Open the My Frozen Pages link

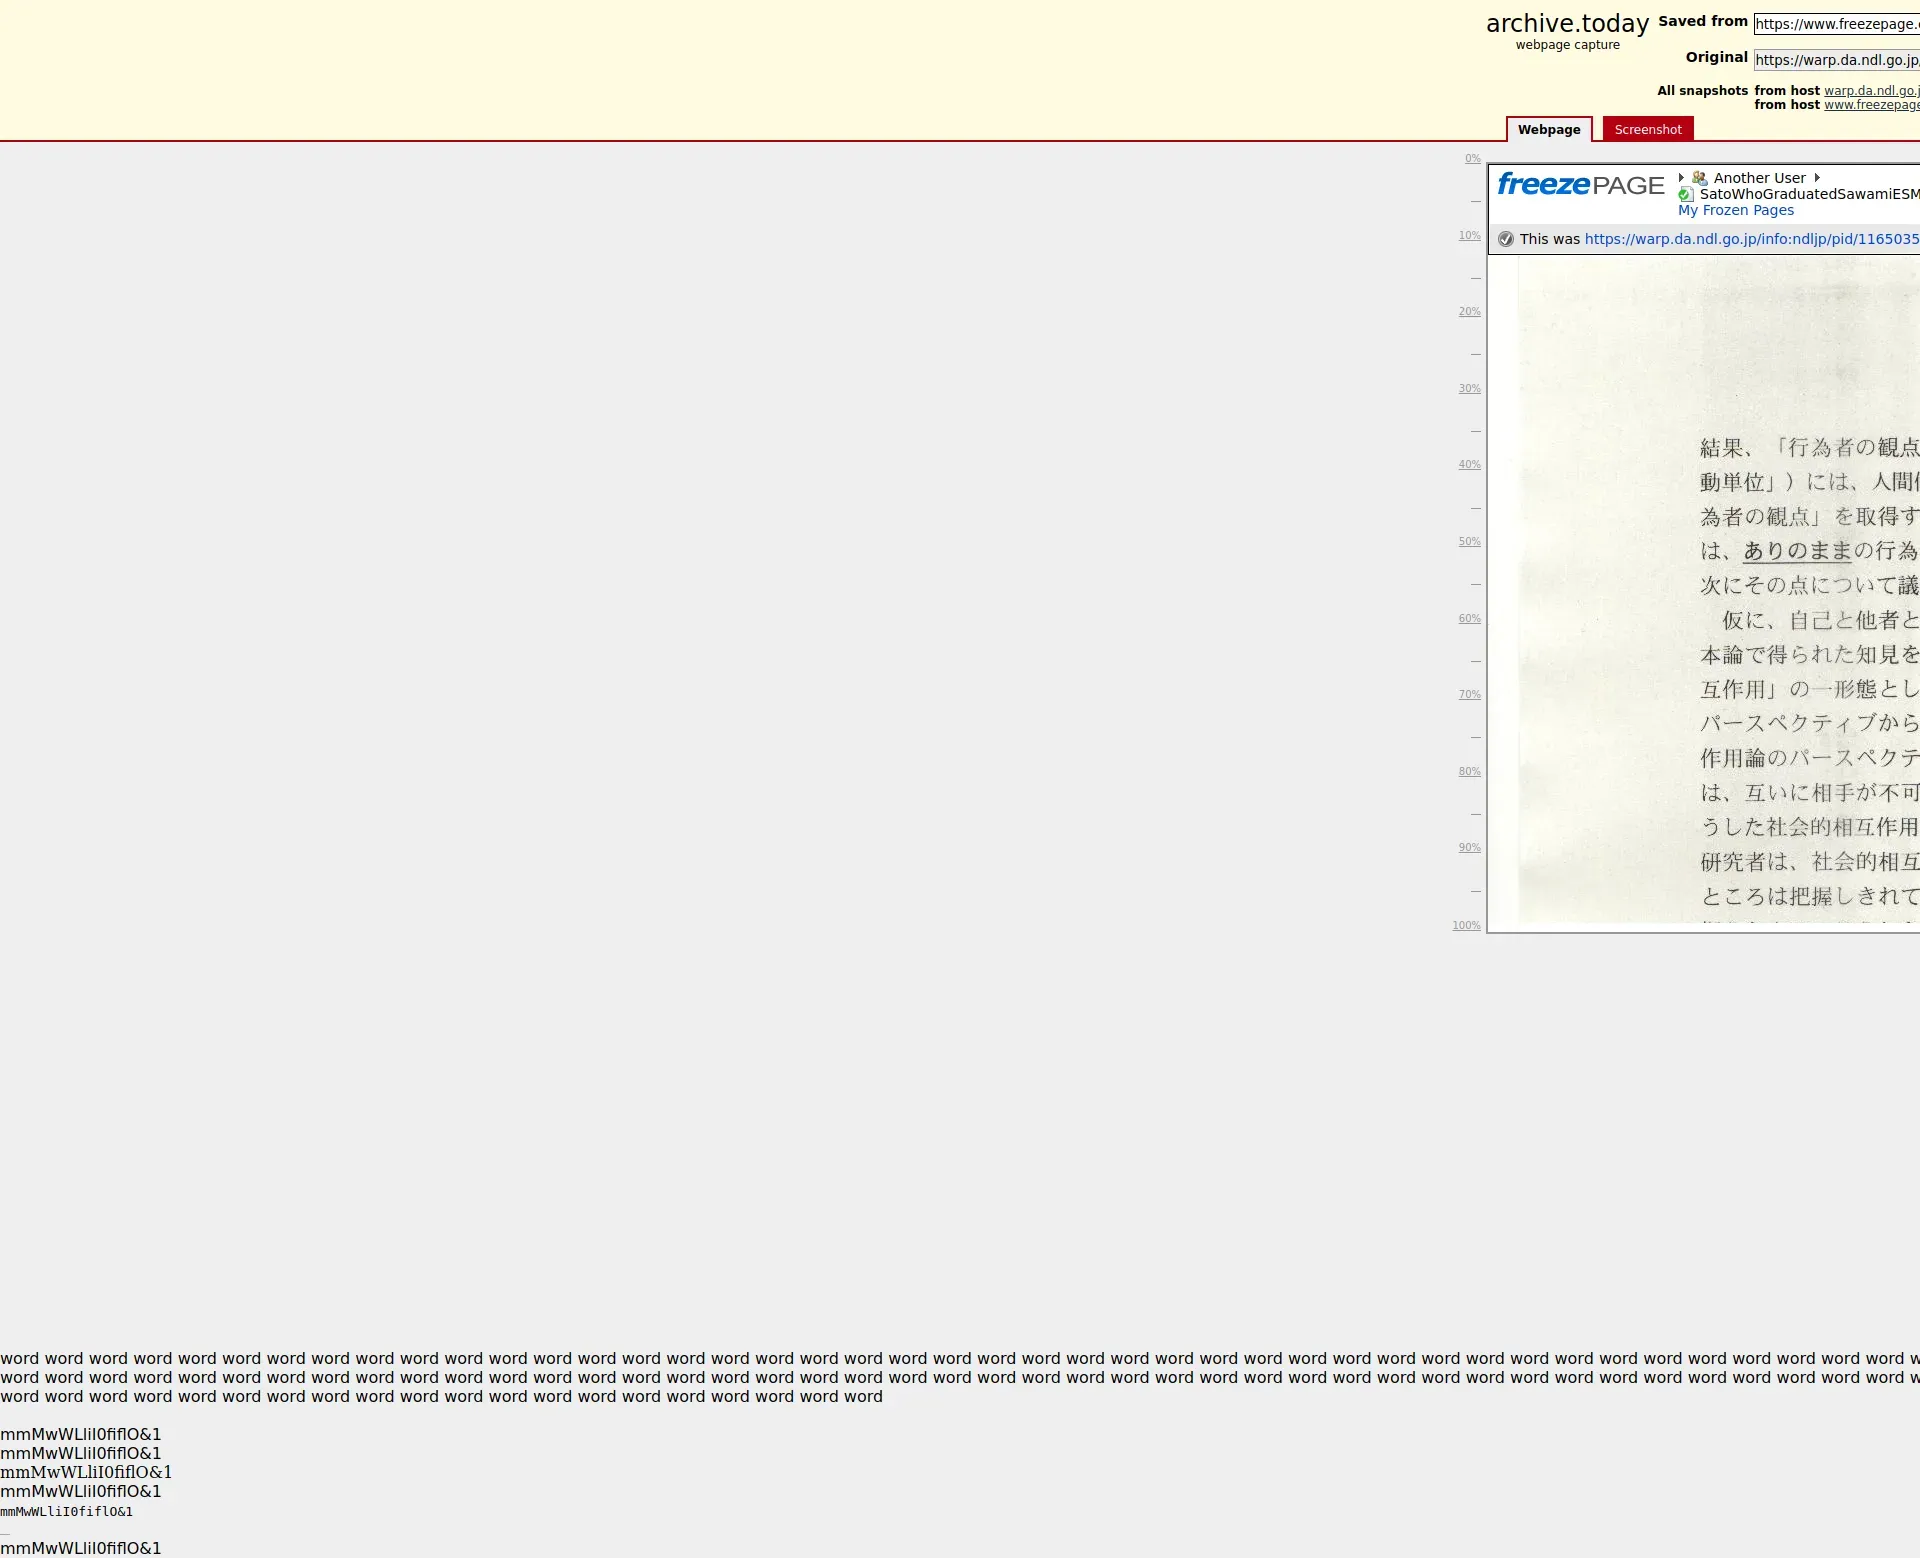coord(1735,210)
